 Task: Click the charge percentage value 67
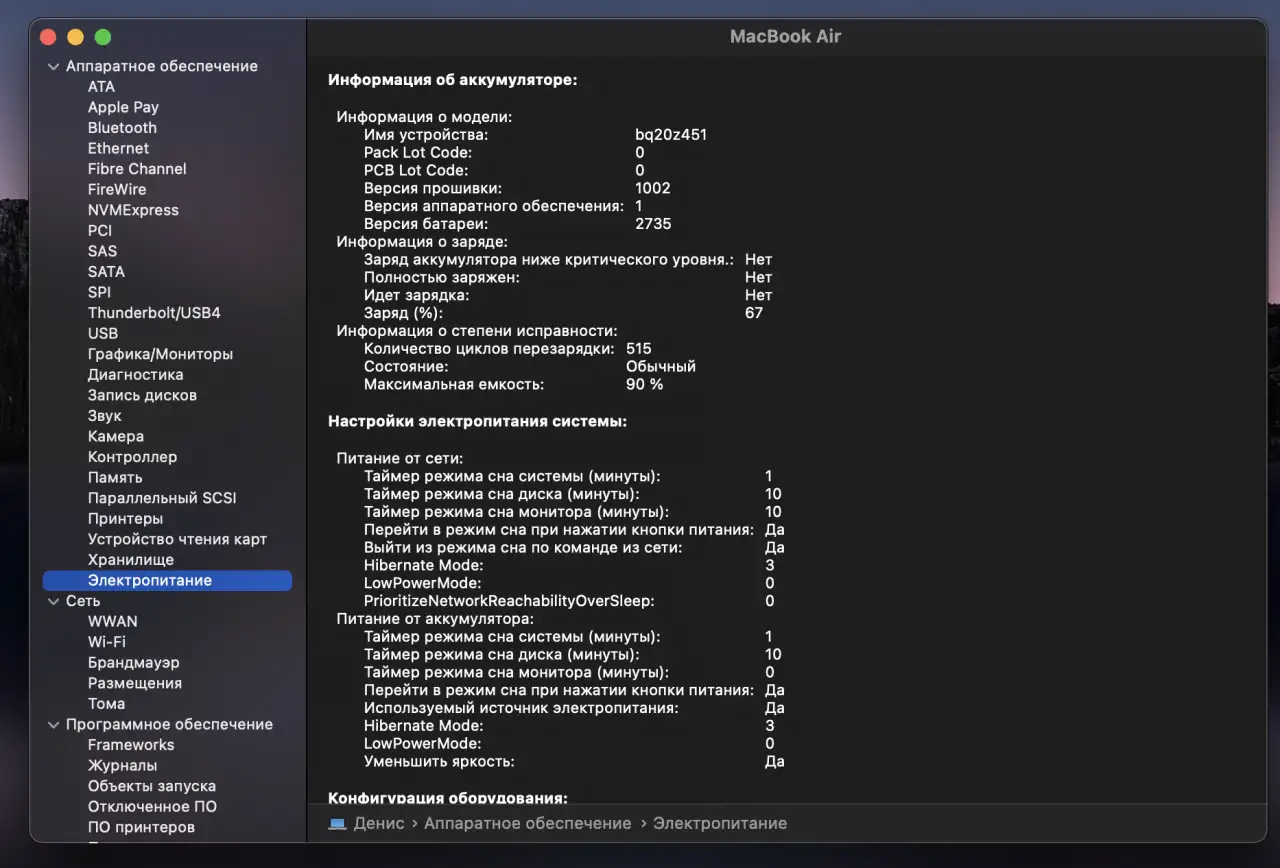pyautogui.click(x=754, y=313)
